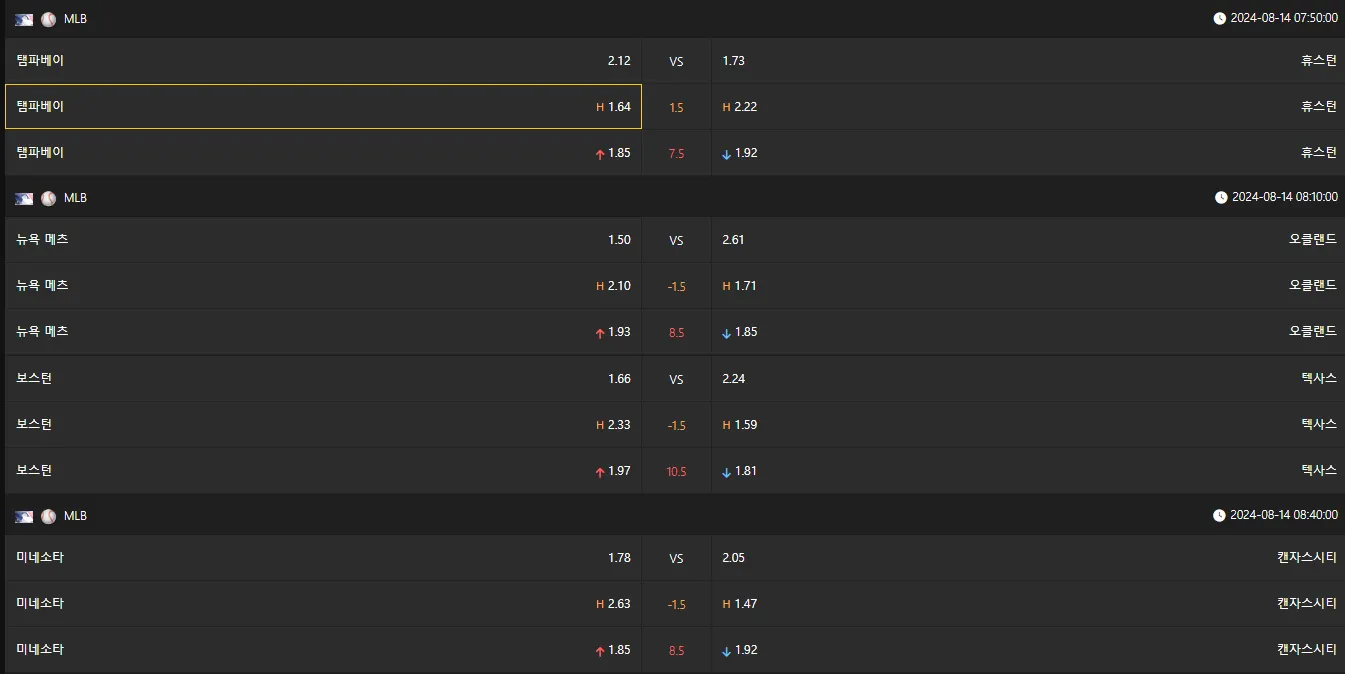Viewport: 1345px width, 674px height.
Task: Select 미네소타 over 8.5 odds 1.85
Action: tap(323, 650)
